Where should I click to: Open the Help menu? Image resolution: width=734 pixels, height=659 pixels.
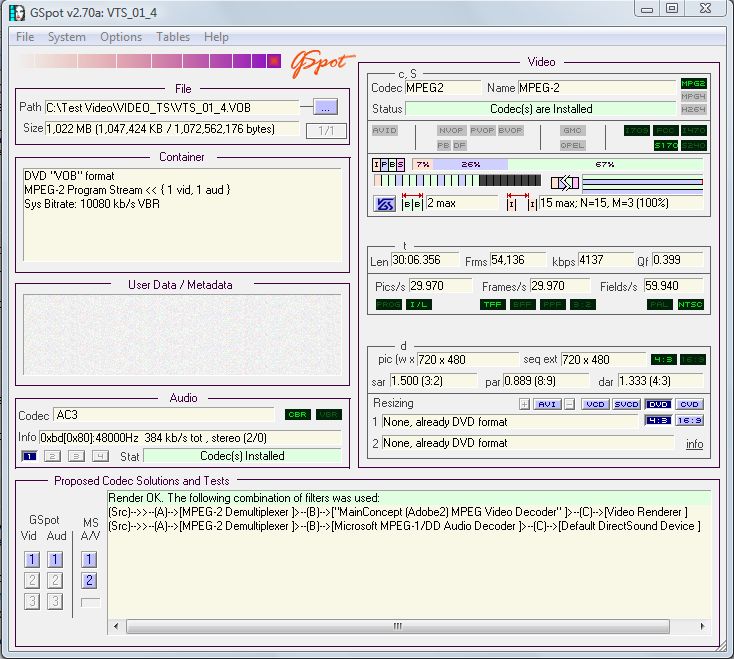pos(216,37)
